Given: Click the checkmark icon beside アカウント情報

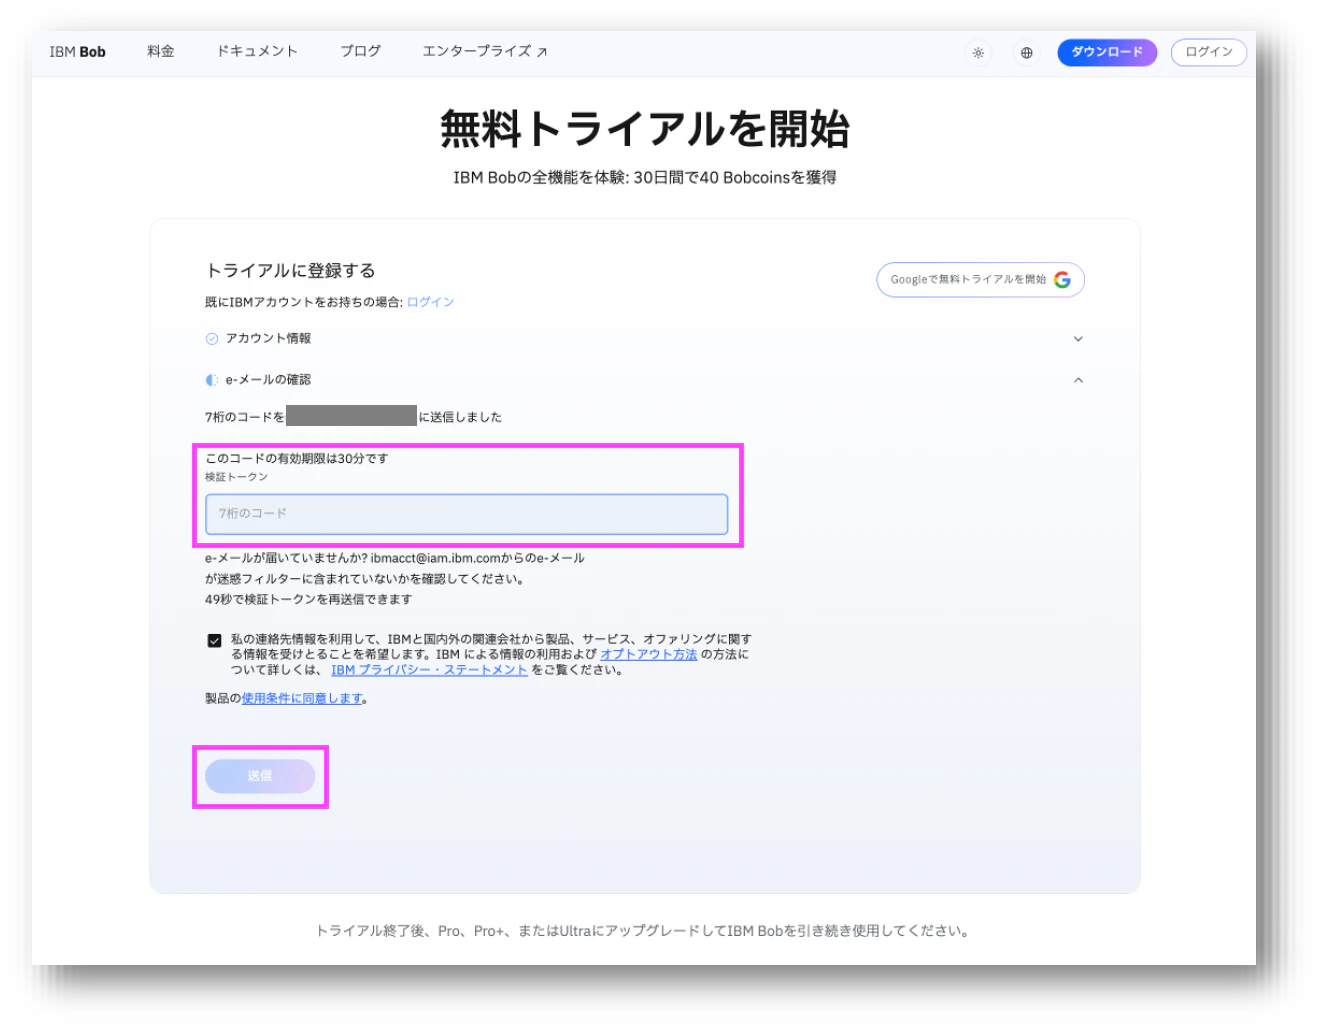Looking at the screenshot, I should 212,339.
